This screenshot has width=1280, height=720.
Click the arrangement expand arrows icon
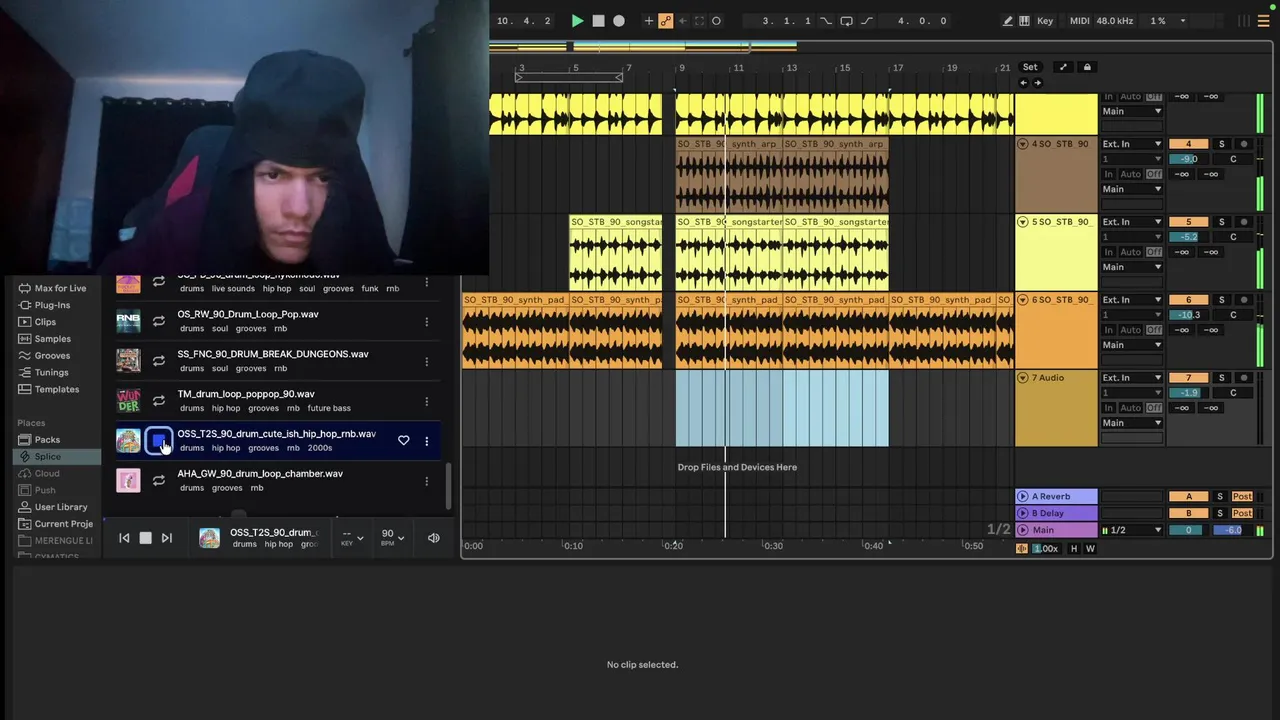1063,67
